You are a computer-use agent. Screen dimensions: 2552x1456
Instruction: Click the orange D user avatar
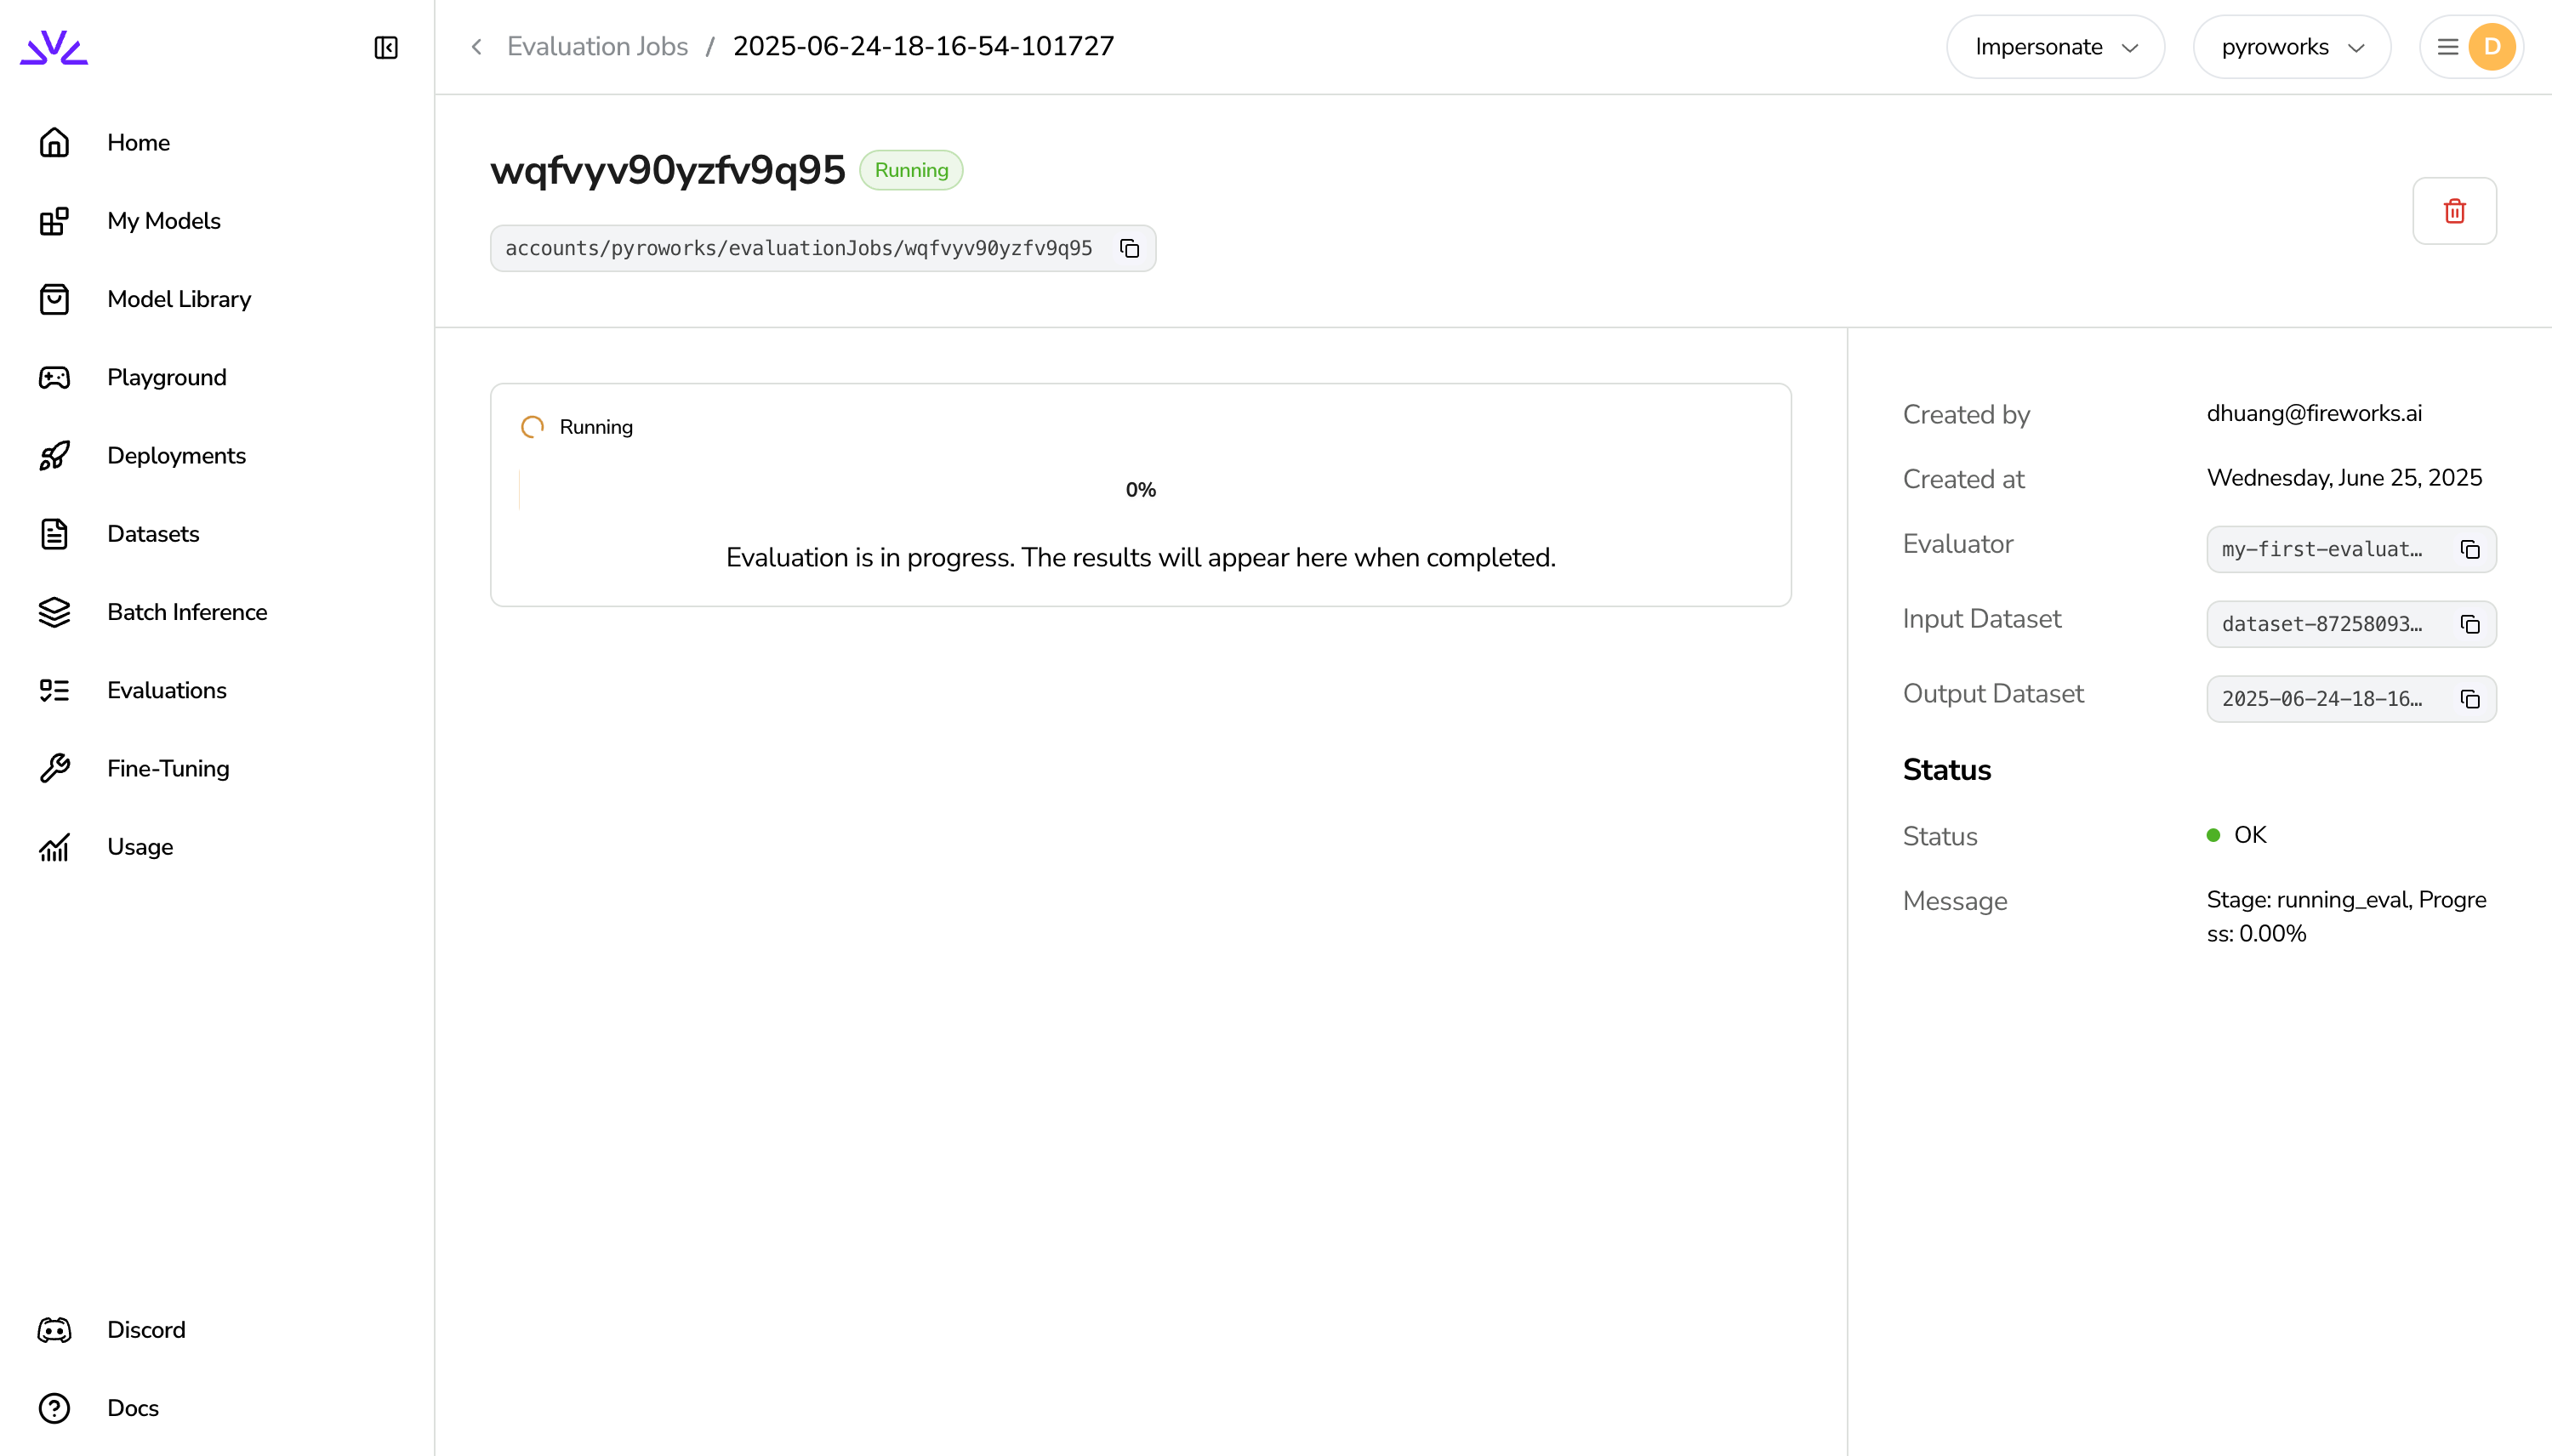(x=2492, y=47)
